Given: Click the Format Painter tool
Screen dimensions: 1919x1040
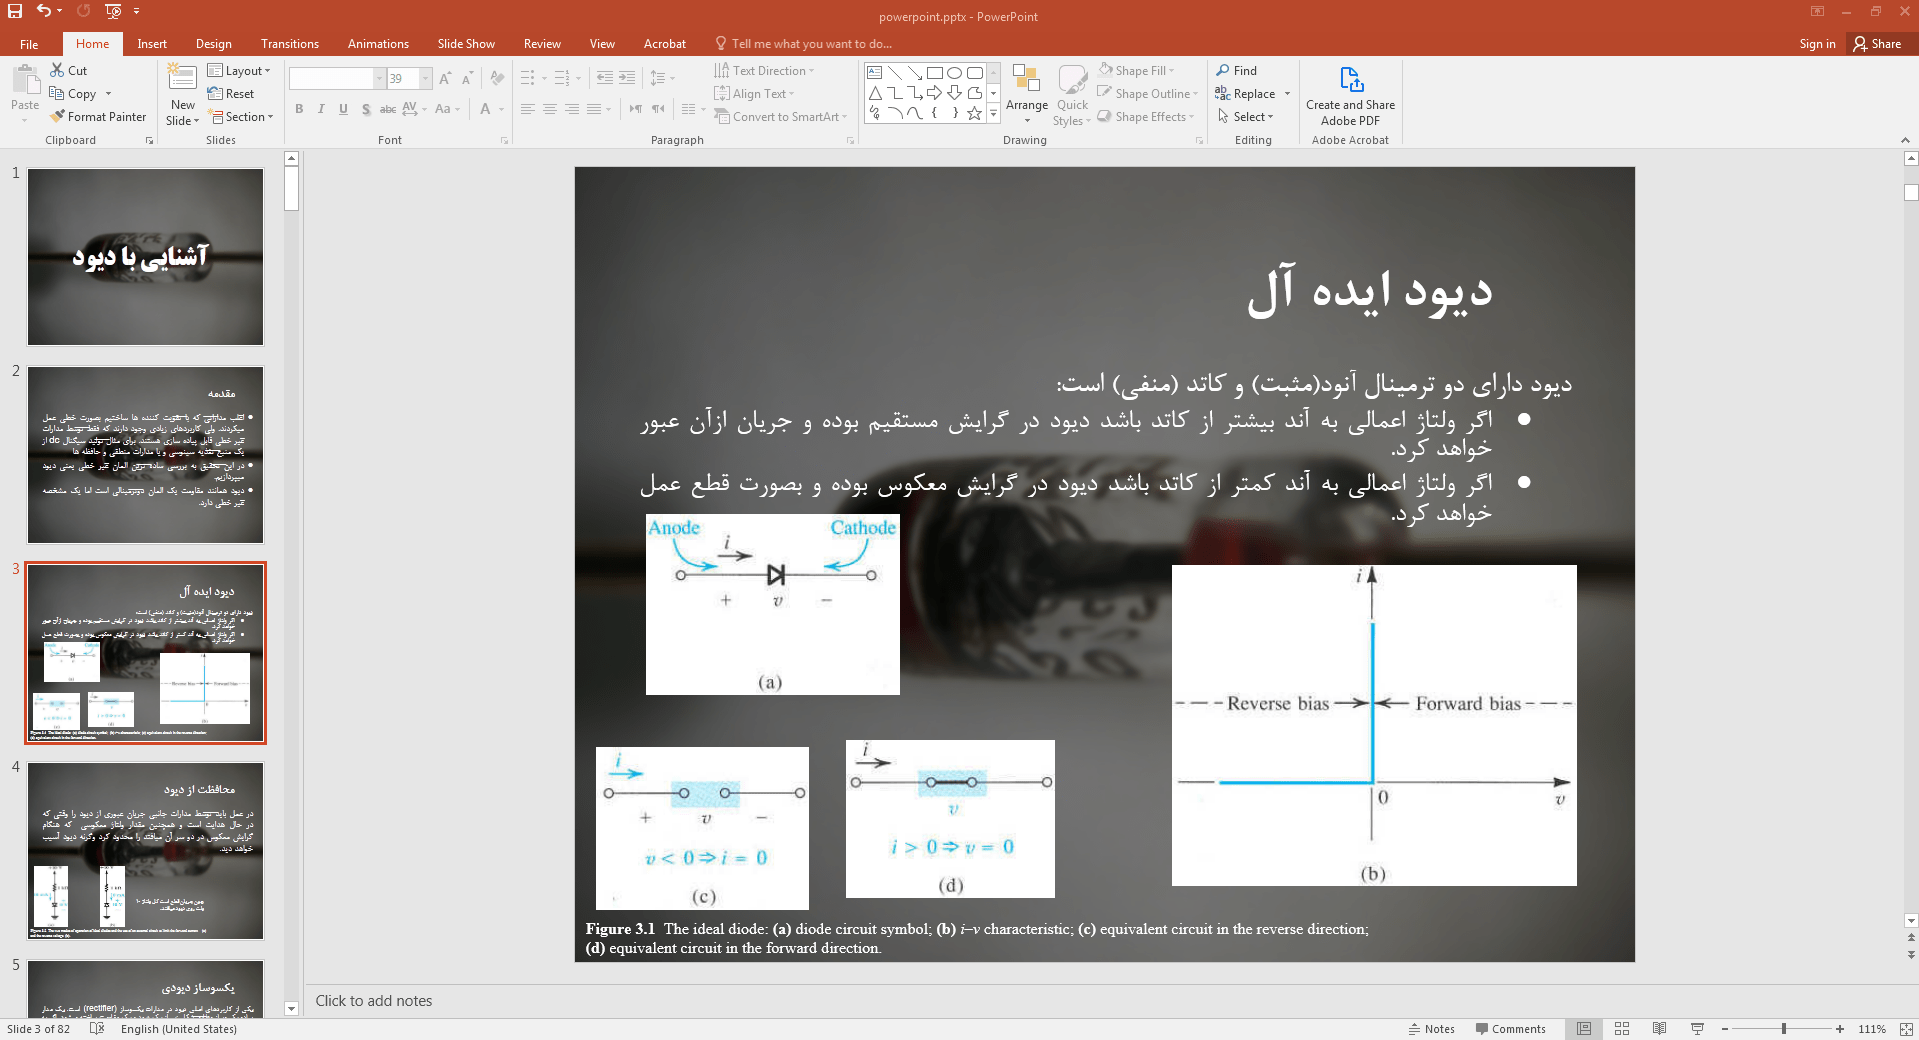Looking at the screenshot, I should click(x=98, y=117).
